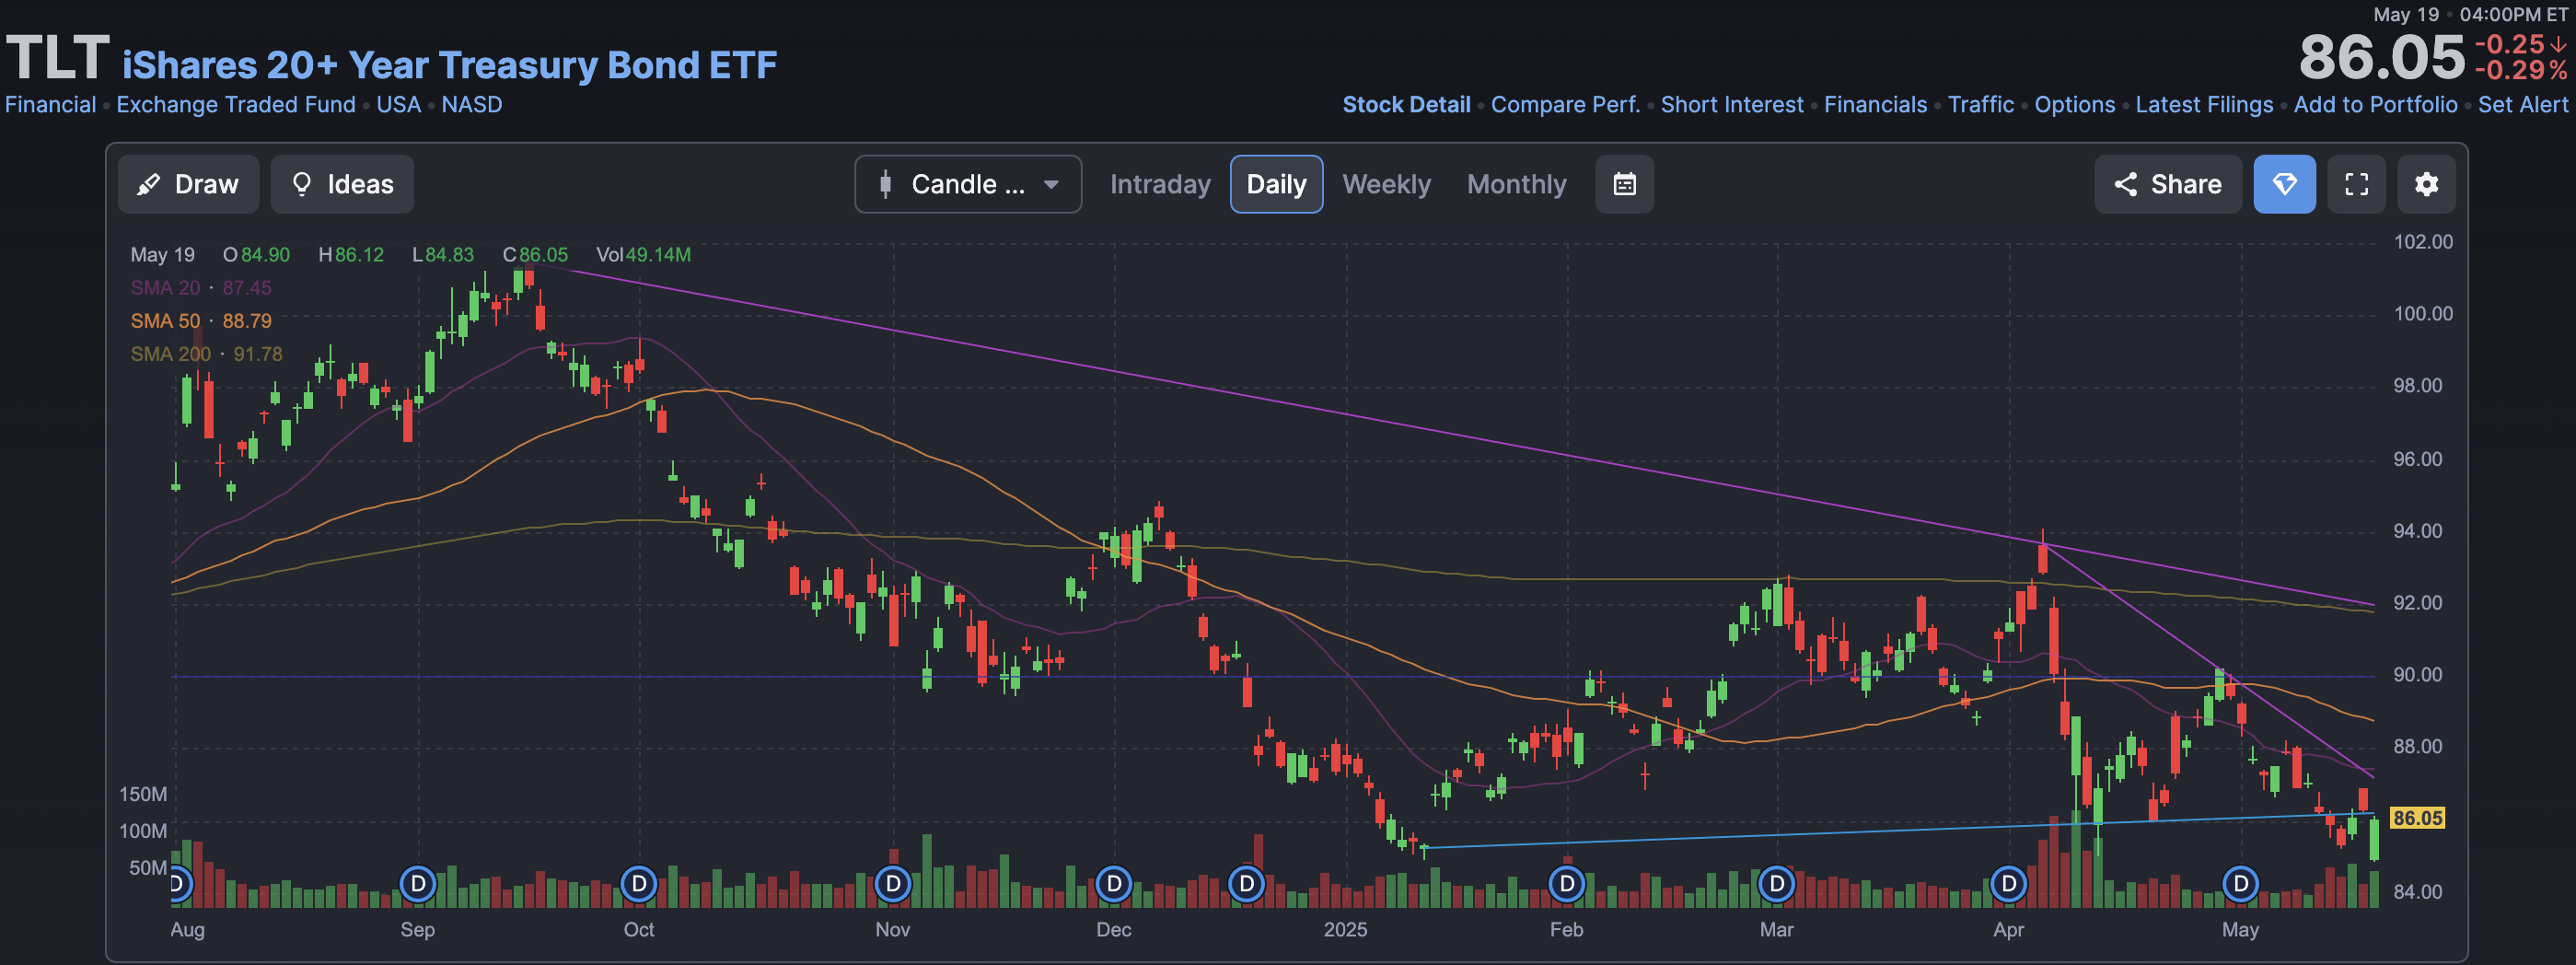
Task: Click the TLT ticker symbol
Action: 57,58
